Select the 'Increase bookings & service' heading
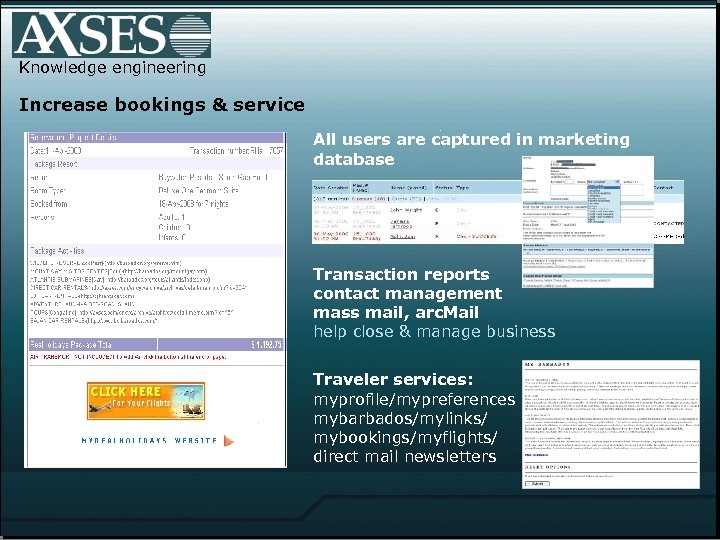This screenshot has height=540, width=720. (162, 105)
